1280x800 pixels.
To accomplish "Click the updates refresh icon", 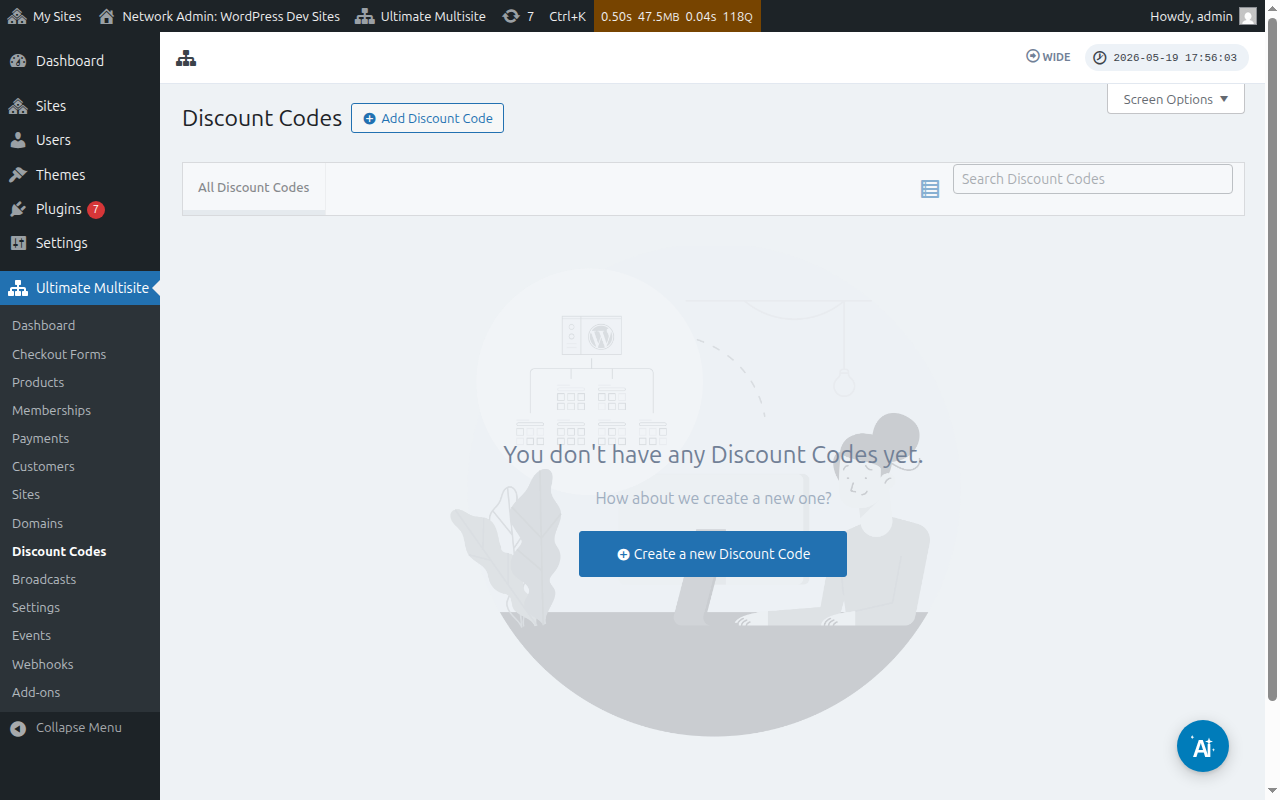I will tap(511, 16).
